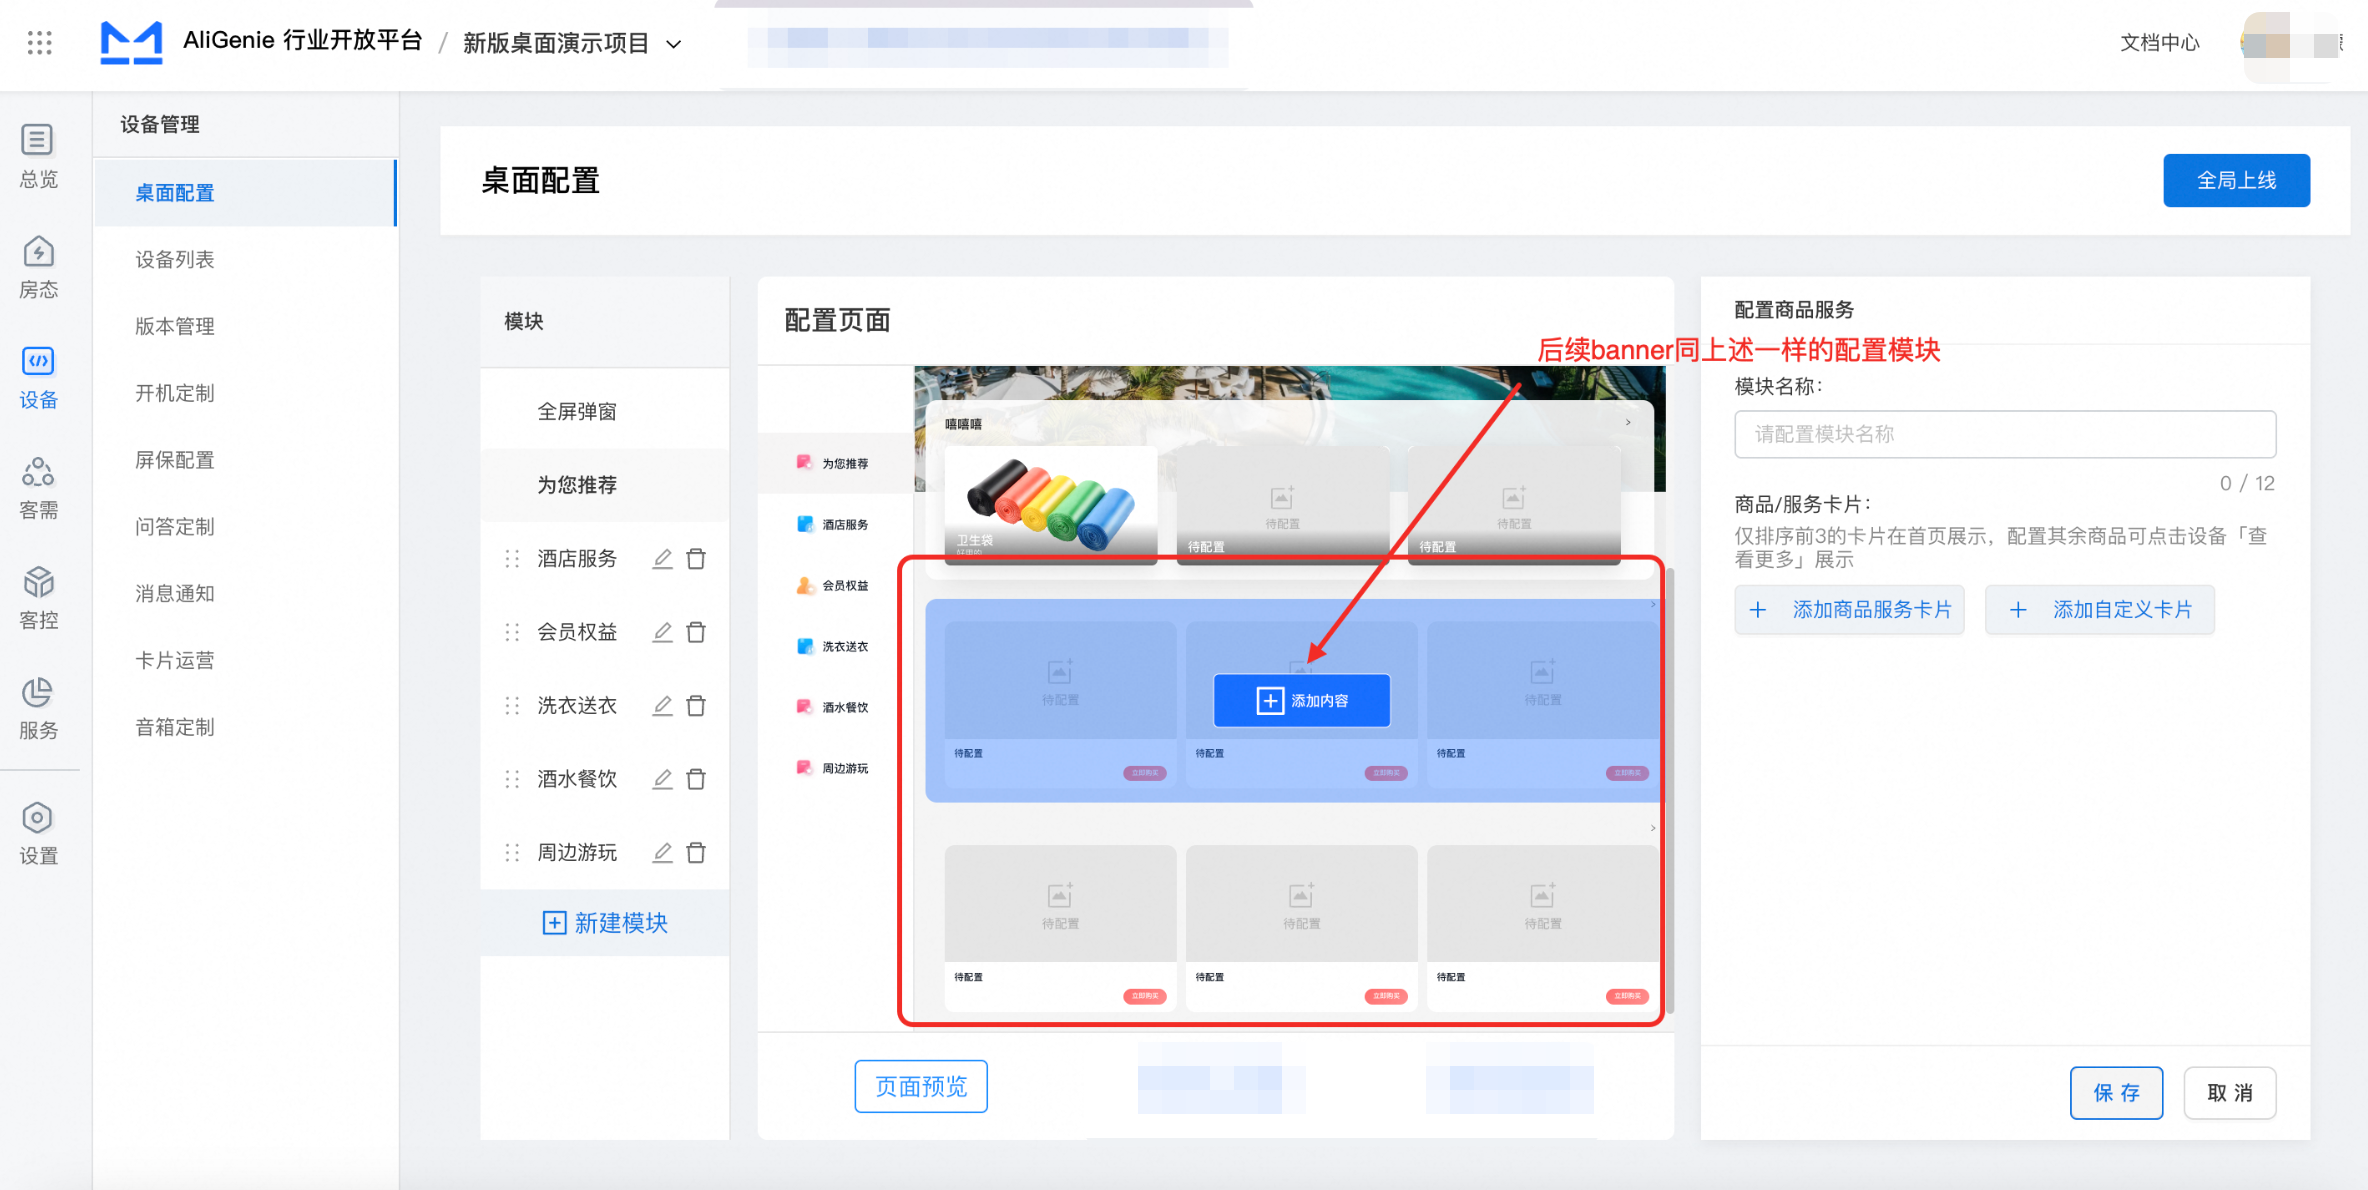
Task: Grab the 会员权益 drag handle
Action: pyautogui.click(x=512, y=632)
